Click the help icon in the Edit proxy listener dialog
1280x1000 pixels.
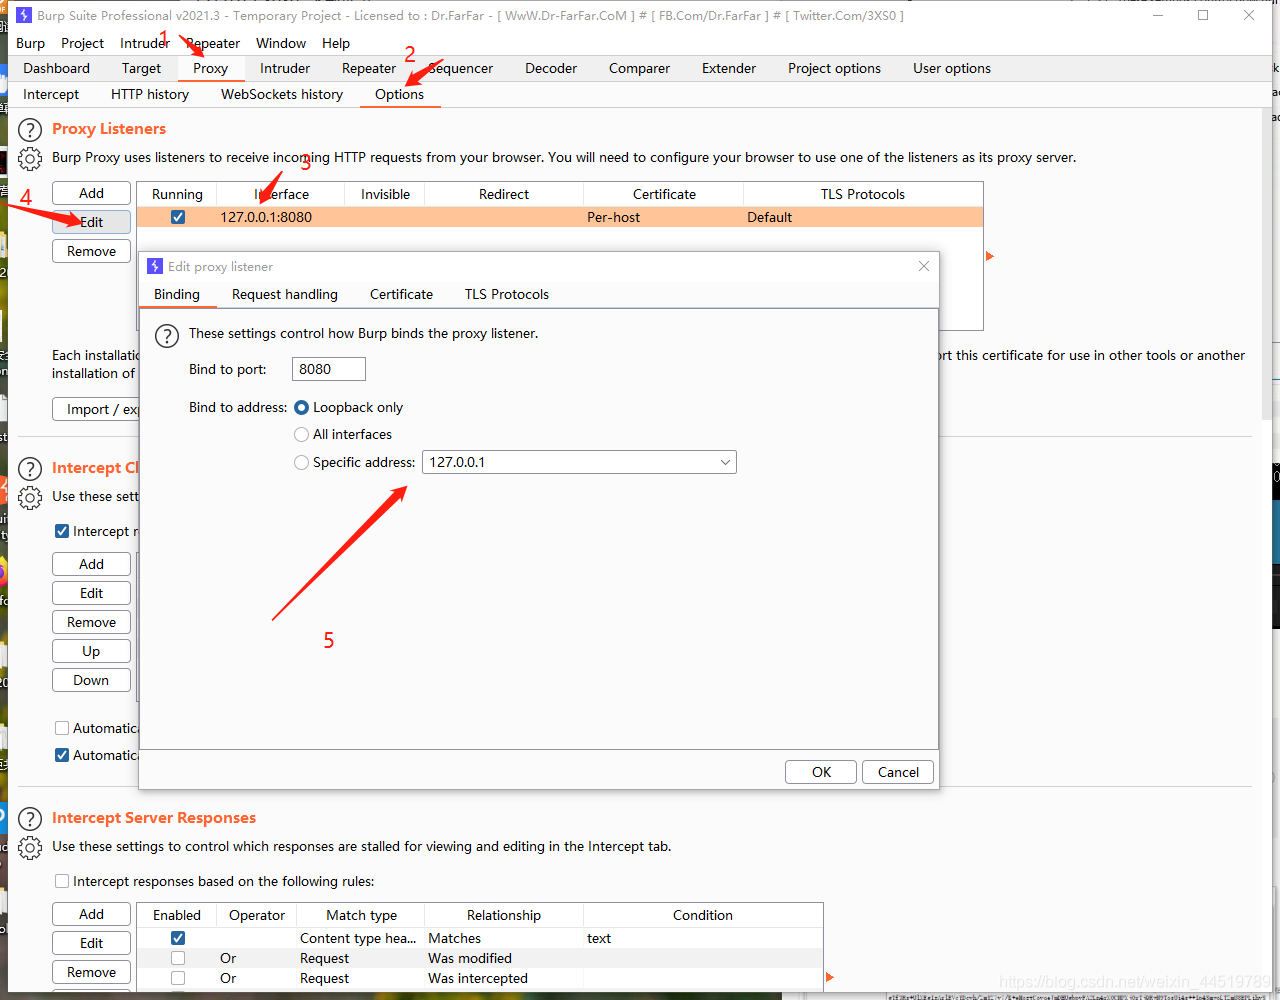(167, 336)
